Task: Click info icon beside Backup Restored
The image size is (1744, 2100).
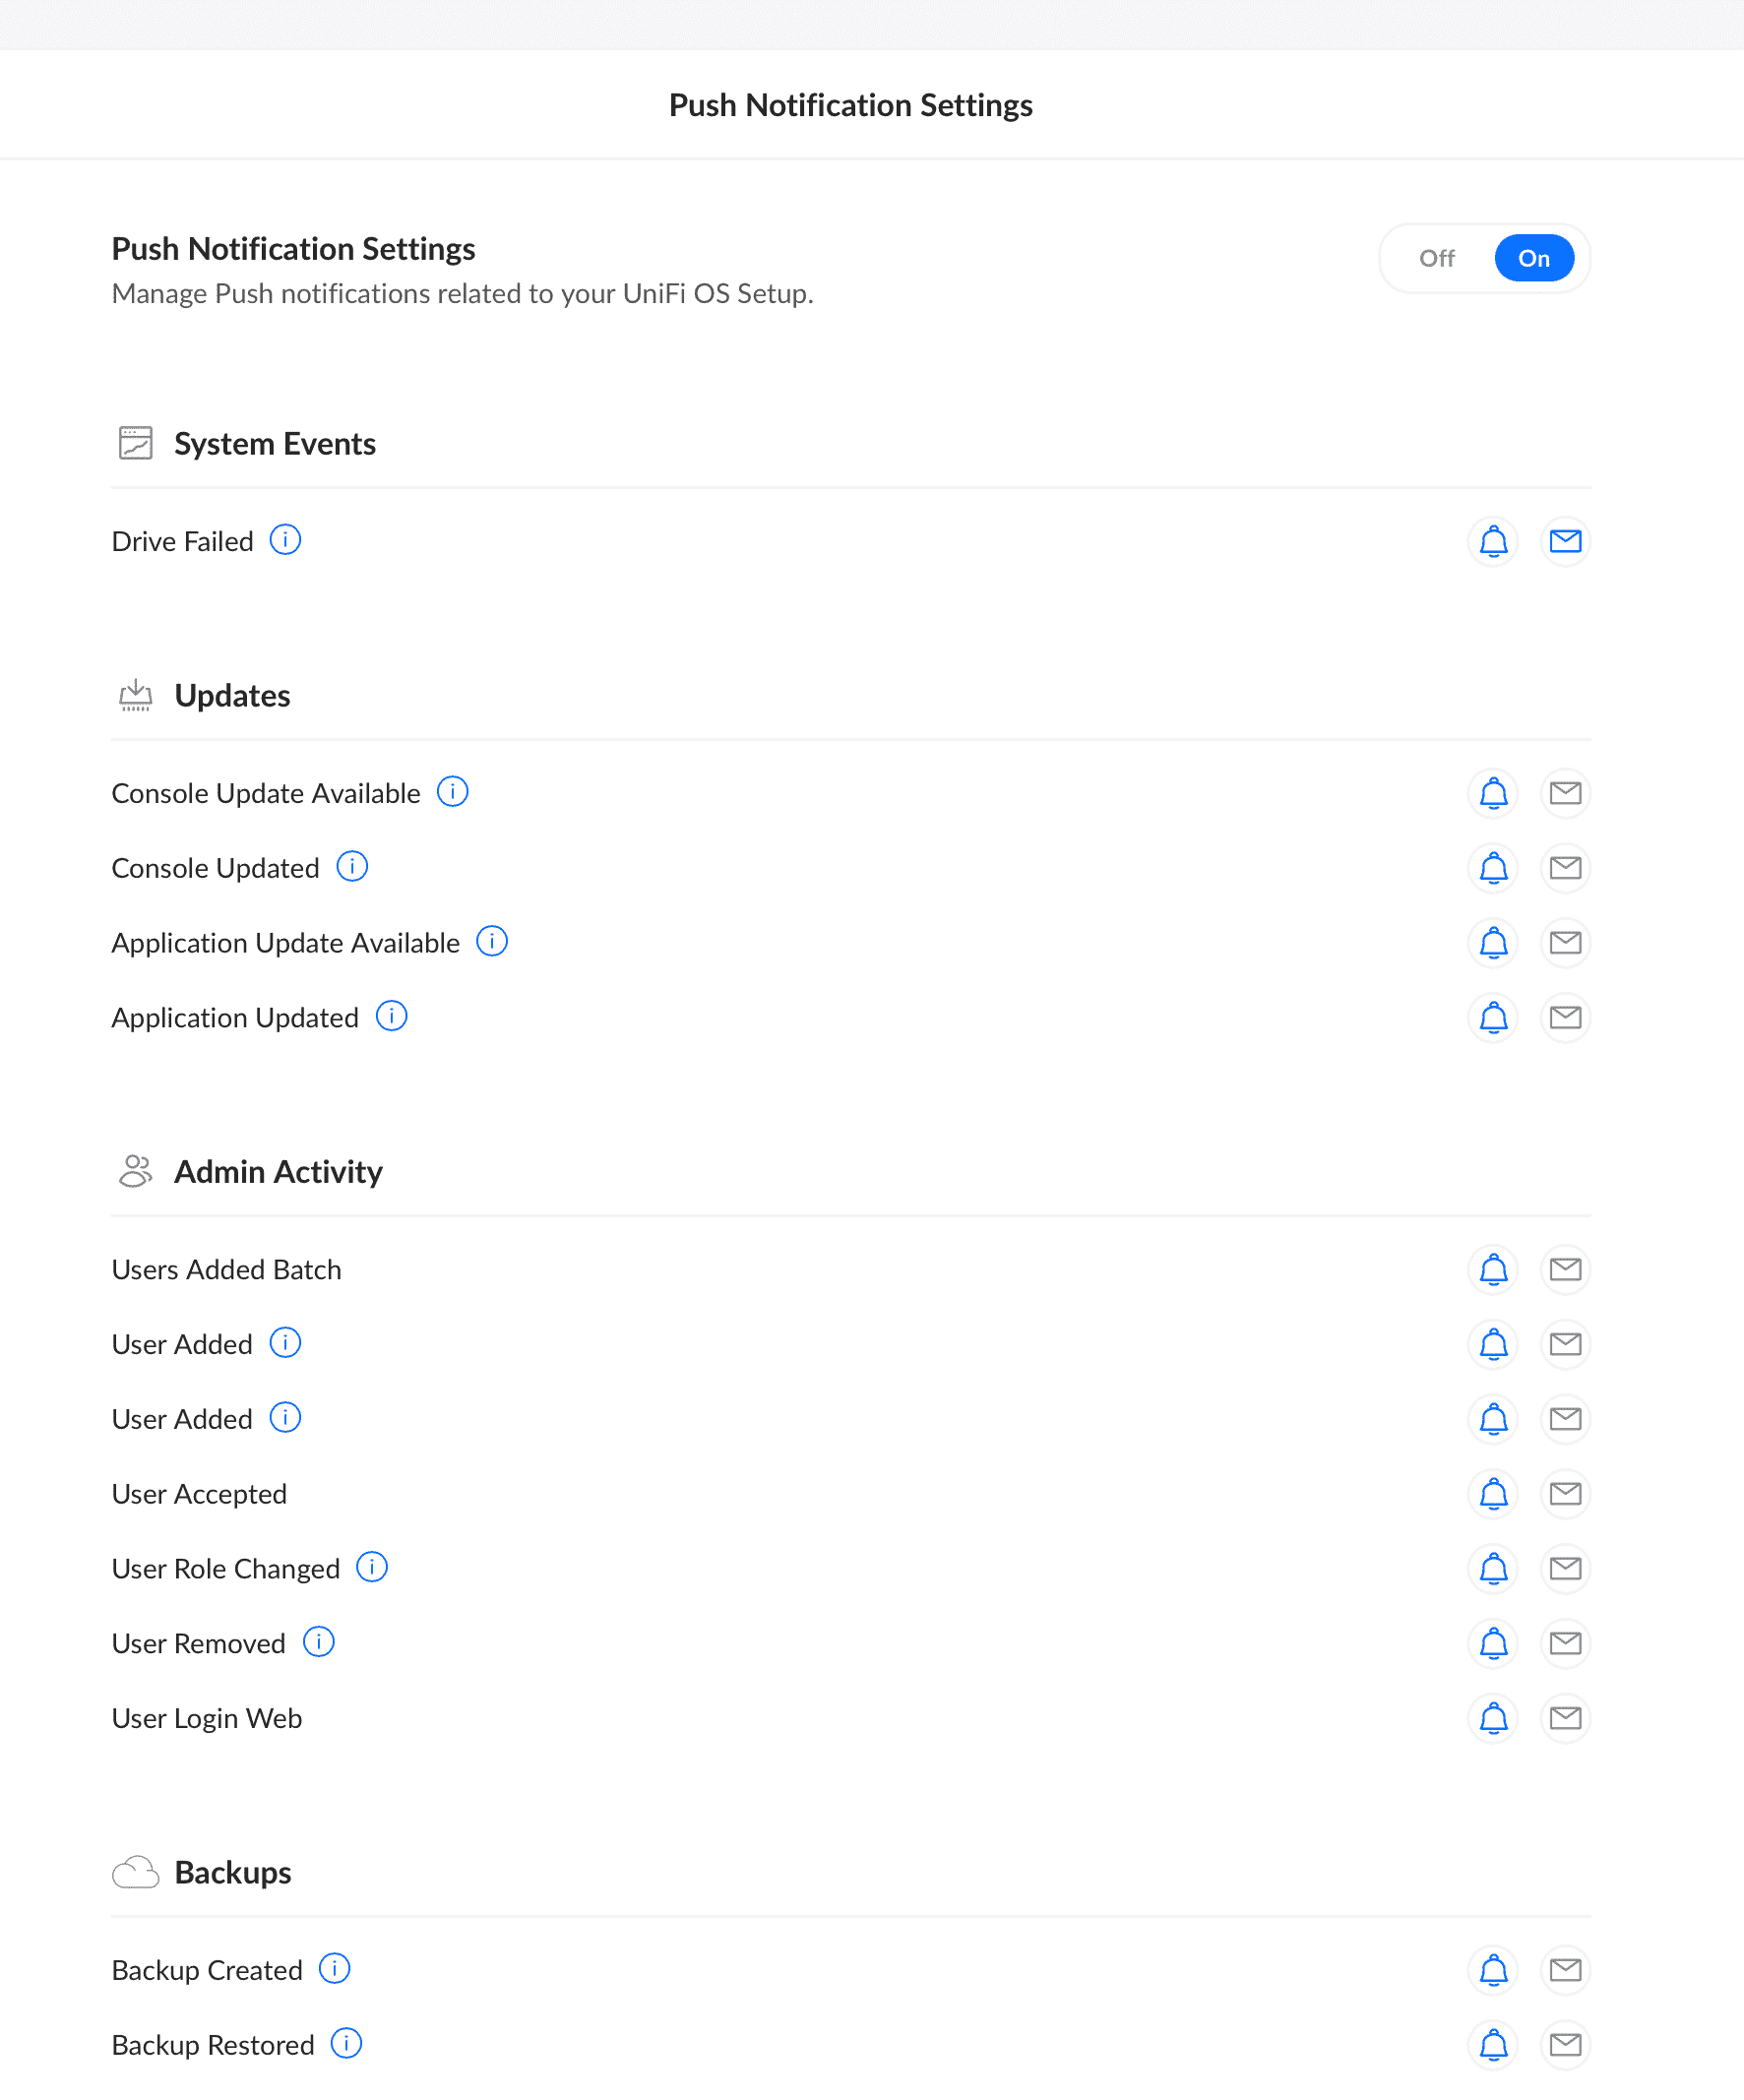Action: (x=346, y=2044)
